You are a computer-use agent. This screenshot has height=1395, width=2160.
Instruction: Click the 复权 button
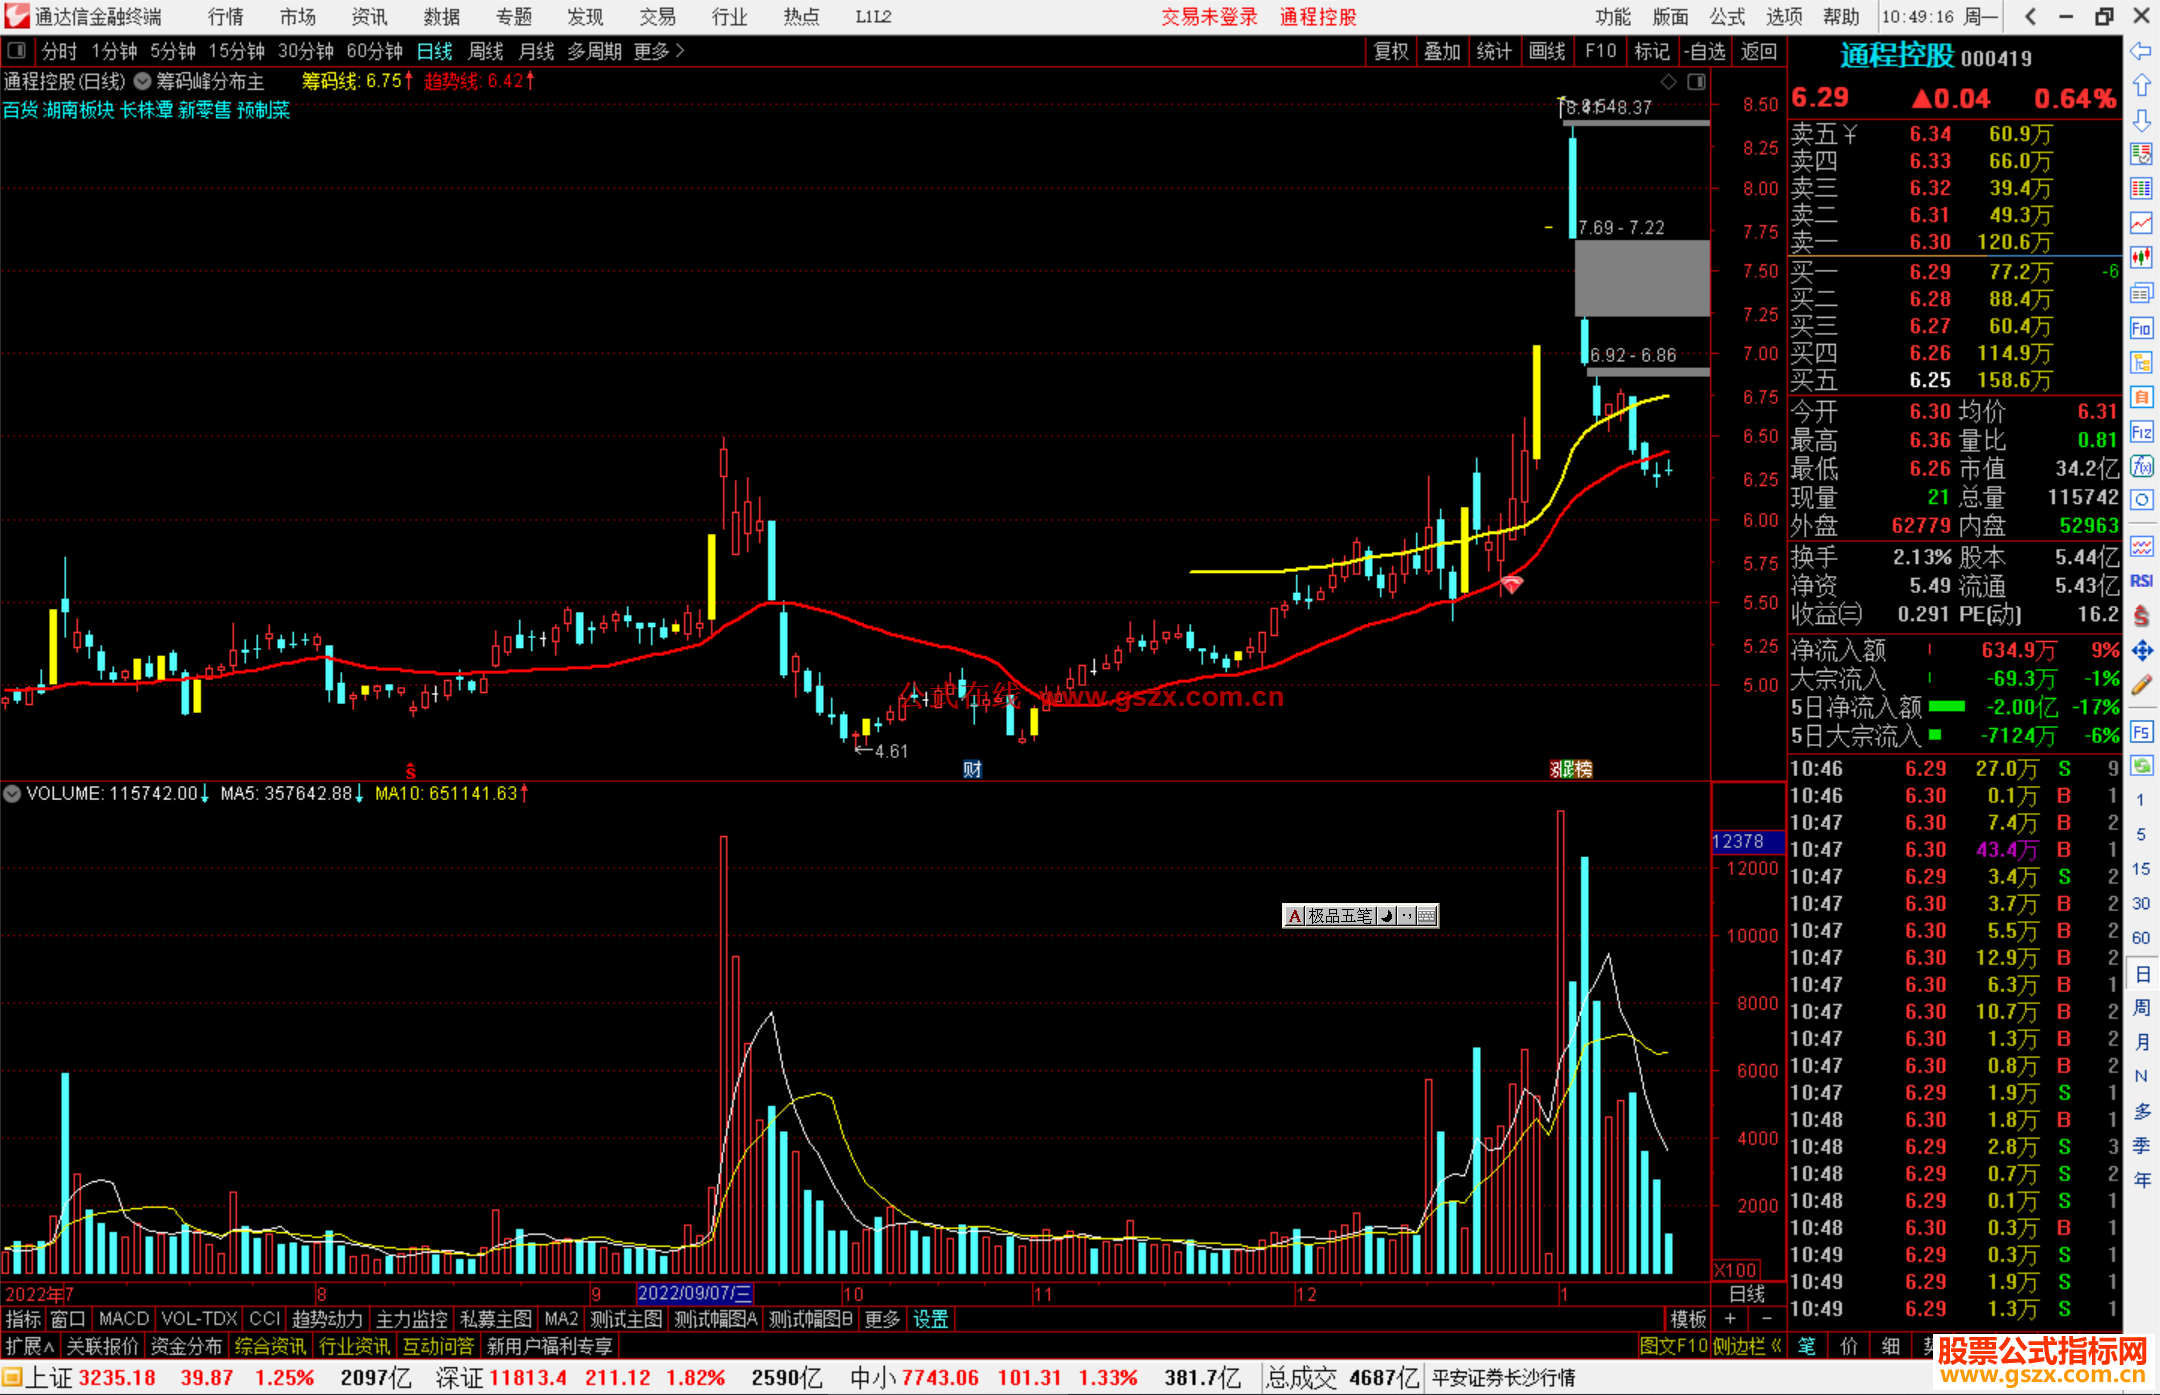pos(1390,51)
